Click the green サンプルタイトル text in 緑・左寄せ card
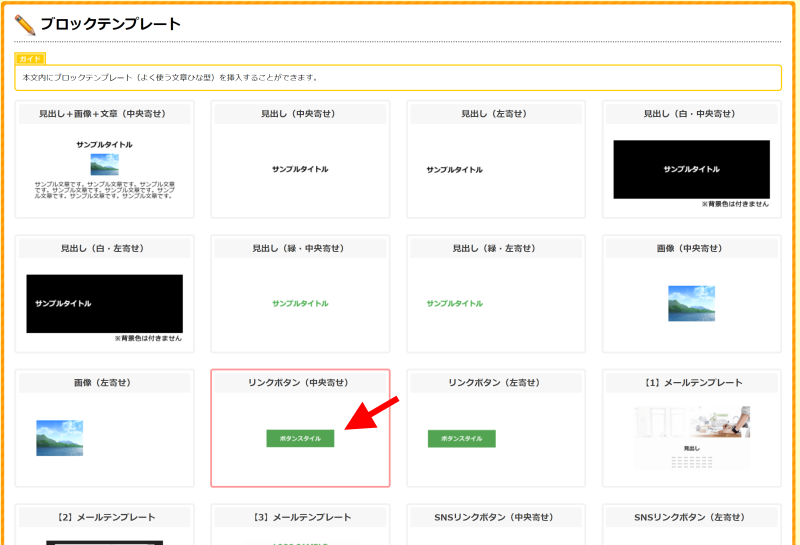Image resolution: width=800 pixels, height=545 pixels. pyautogui.click(x=455, y=304)
